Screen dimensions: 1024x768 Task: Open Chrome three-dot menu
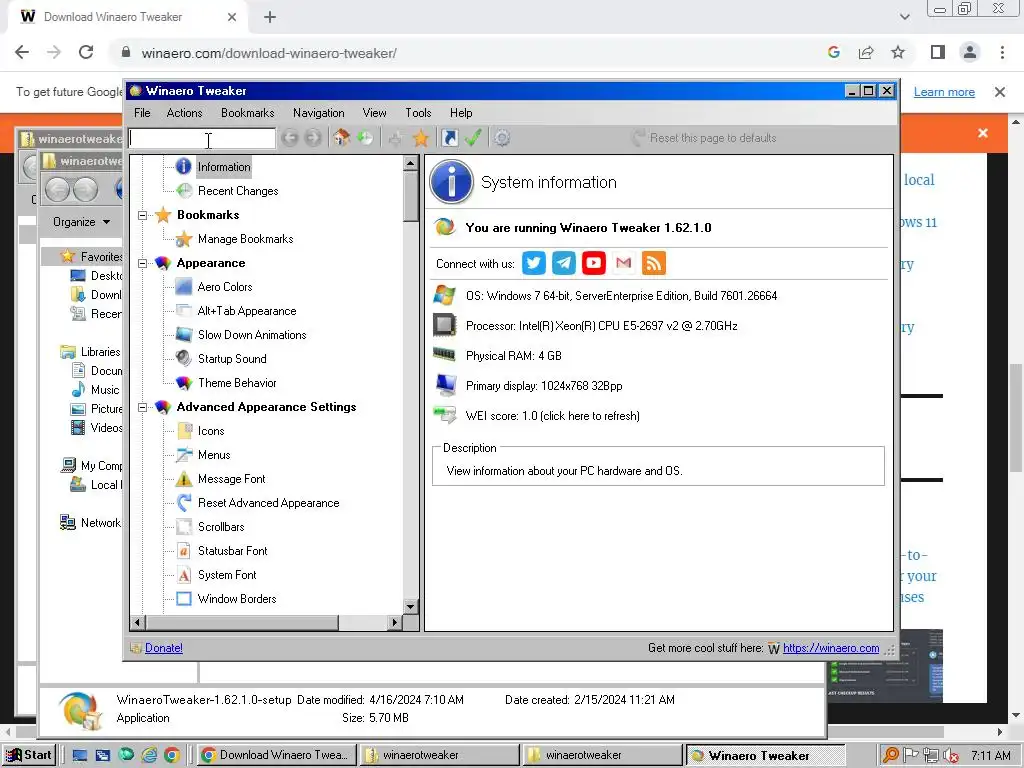[x=1002, y=52]
